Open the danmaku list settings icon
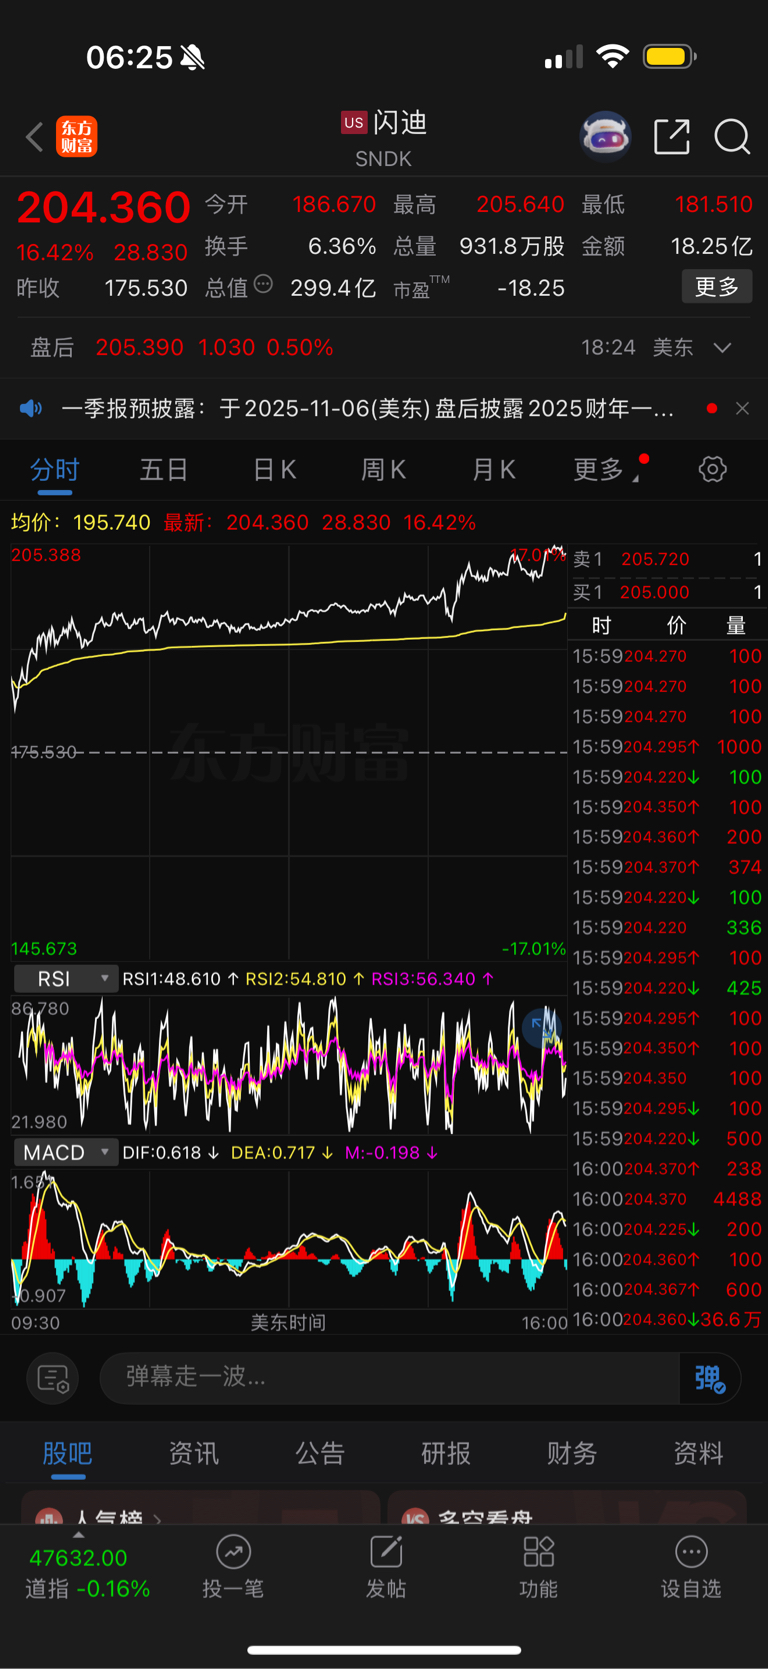 [x=52, y=1379]
